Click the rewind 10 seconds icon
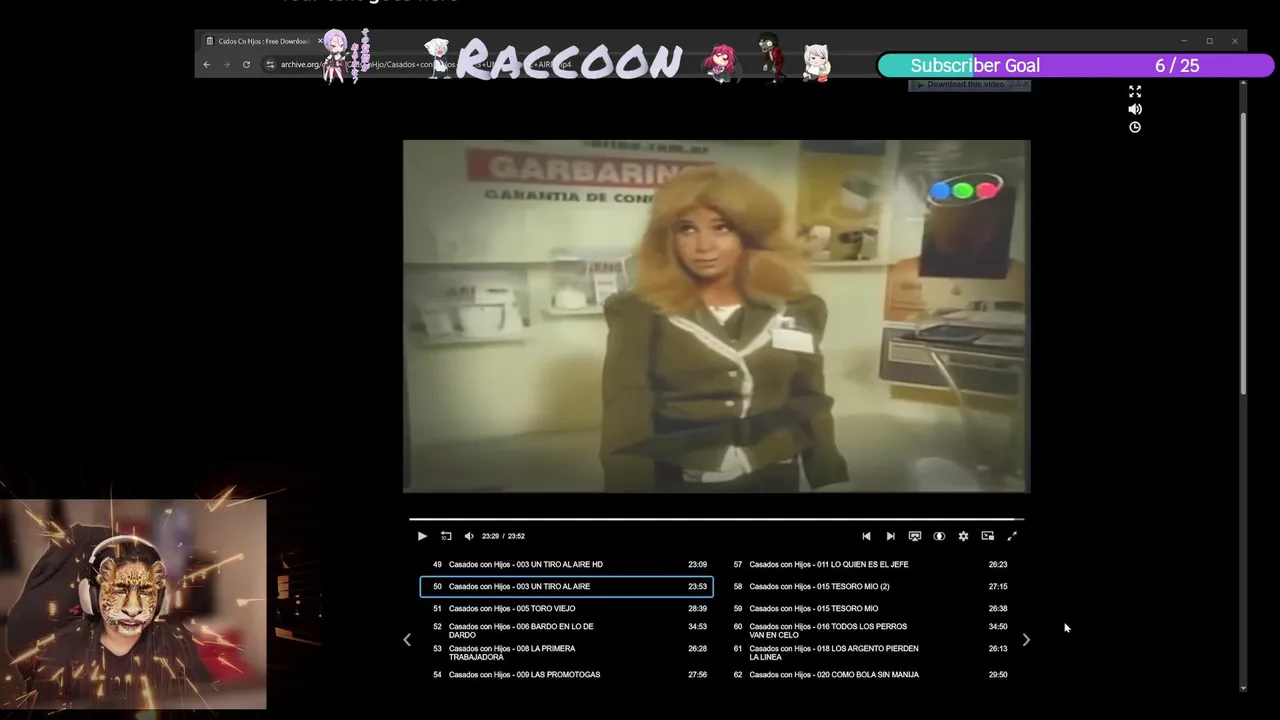The height and width of the screenshot is (720, 1280). coord(446,536)
